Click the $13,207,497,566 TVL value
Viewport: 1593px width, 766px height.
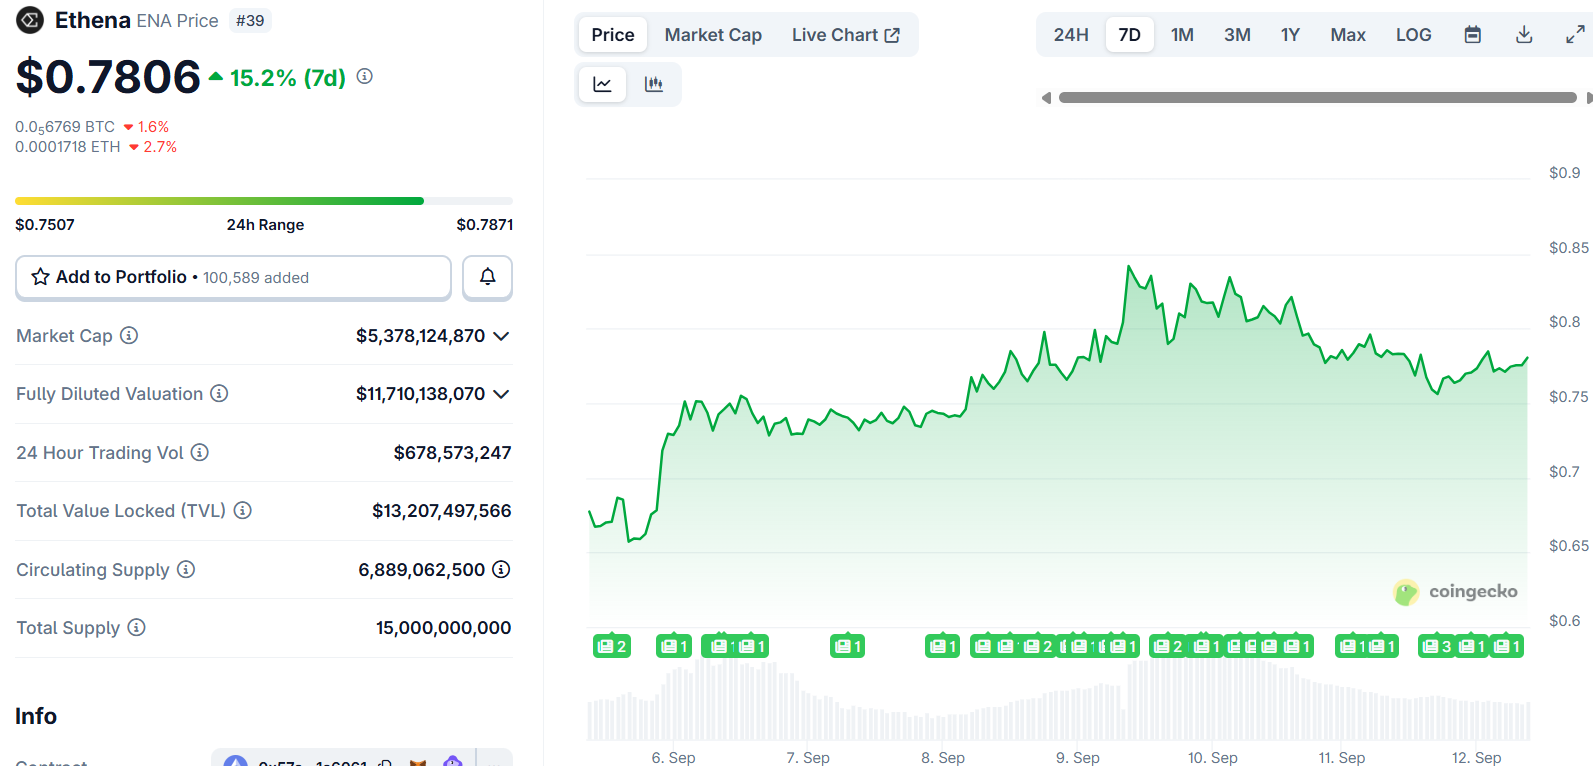[x=441, y=511]
